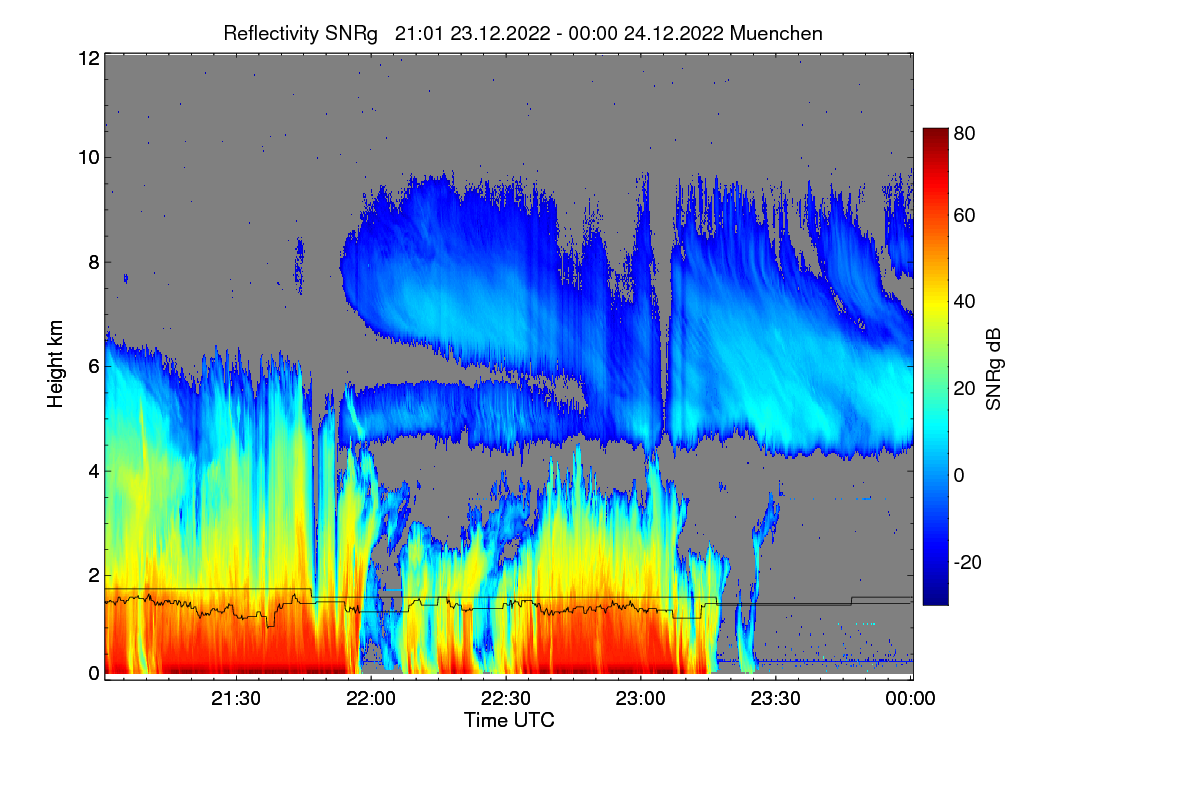This screenshot has width=1200, height=800.
Task: Click the 12 km height tick label
Action: click(87, 58)
